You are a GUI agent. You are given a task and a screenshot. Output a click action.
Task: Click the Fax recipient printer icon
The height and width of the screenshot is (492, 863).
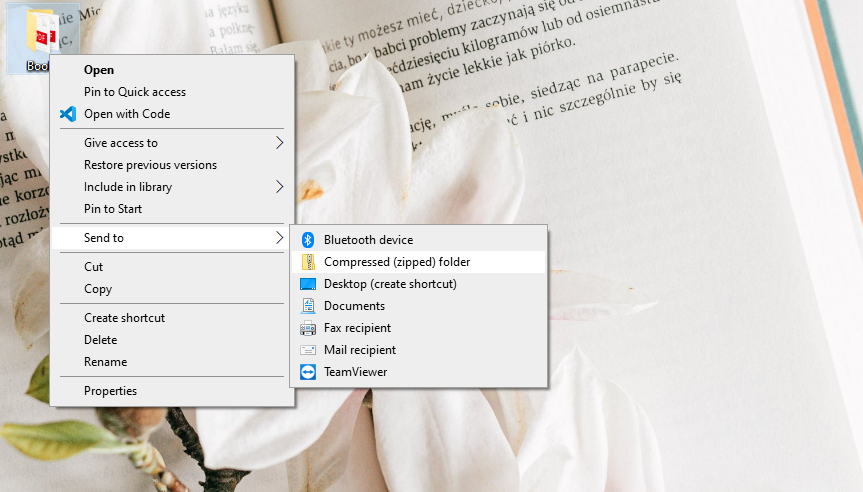click(308, 328)
